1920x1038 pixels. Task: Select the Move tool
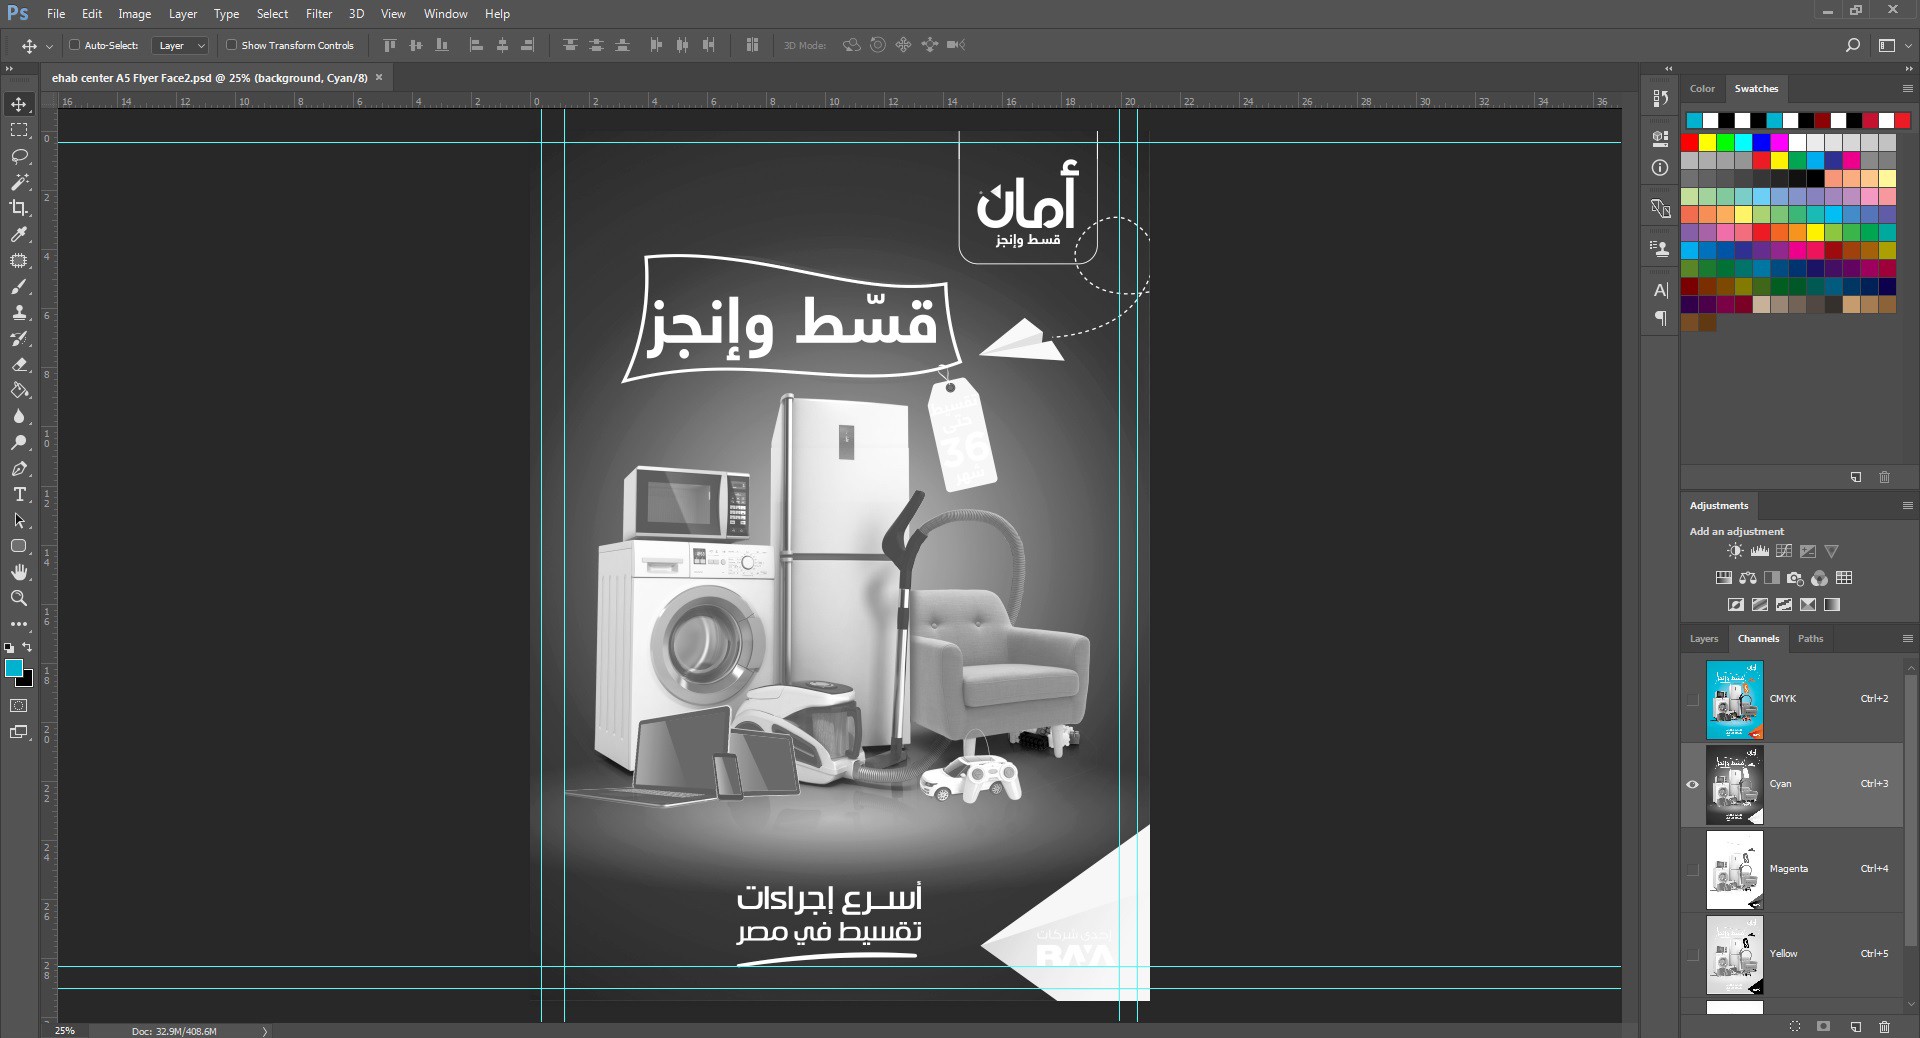(19, 104)
